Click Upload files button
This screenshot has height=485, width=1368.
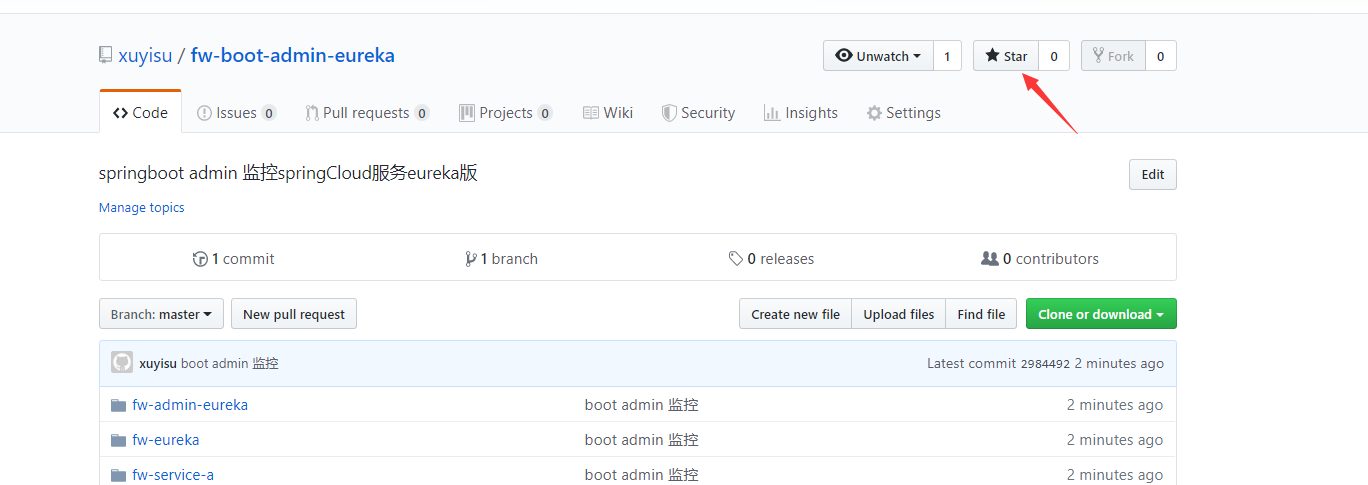point(899,314)
